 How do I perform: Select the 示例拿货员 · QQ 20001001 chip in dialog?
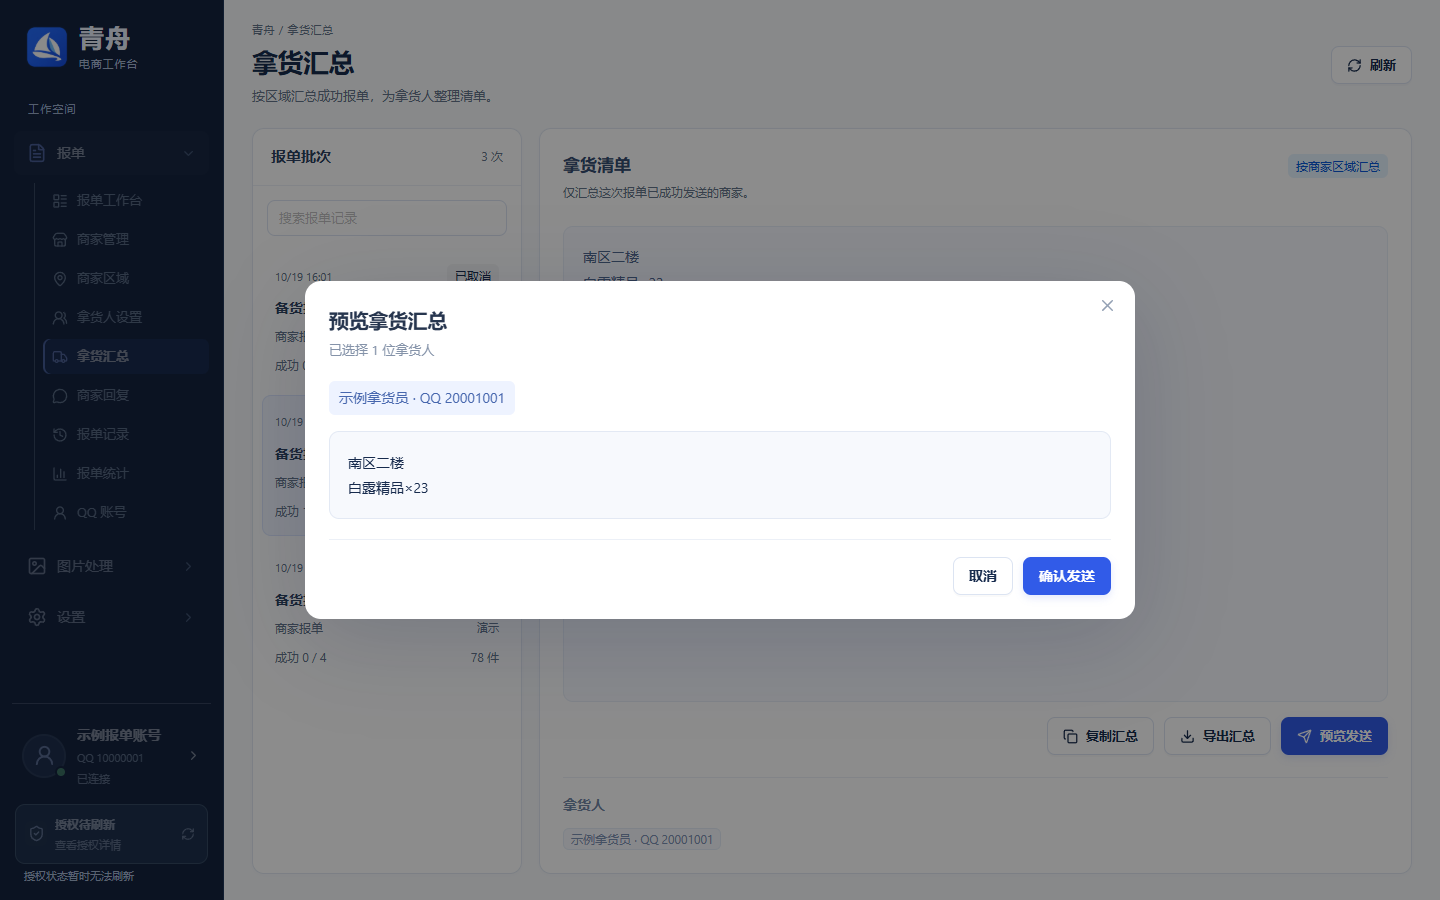(422, 398)
